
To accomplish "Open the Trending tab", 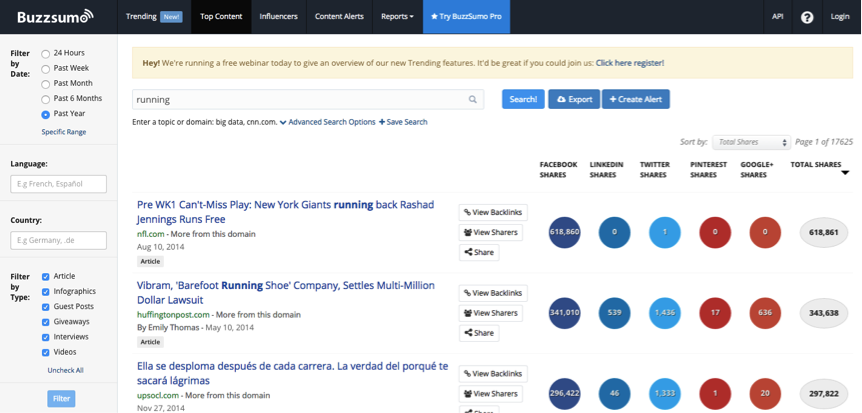I will tap(153, 16).
